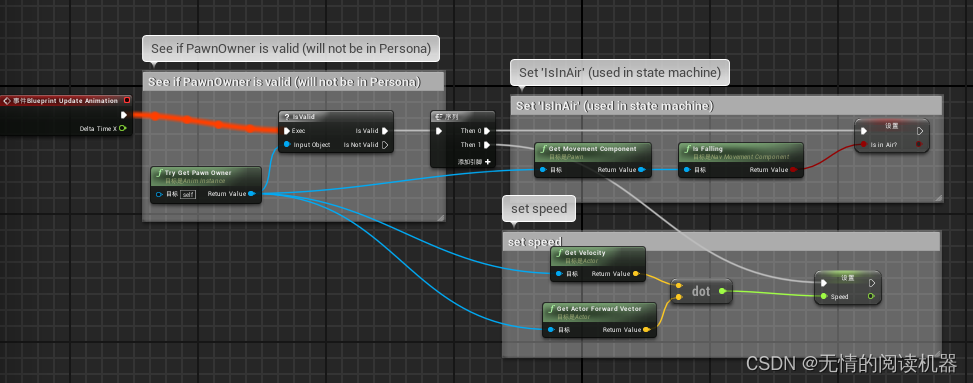
Task: Select the IsValid node title
Action: [x=304, y=116]
